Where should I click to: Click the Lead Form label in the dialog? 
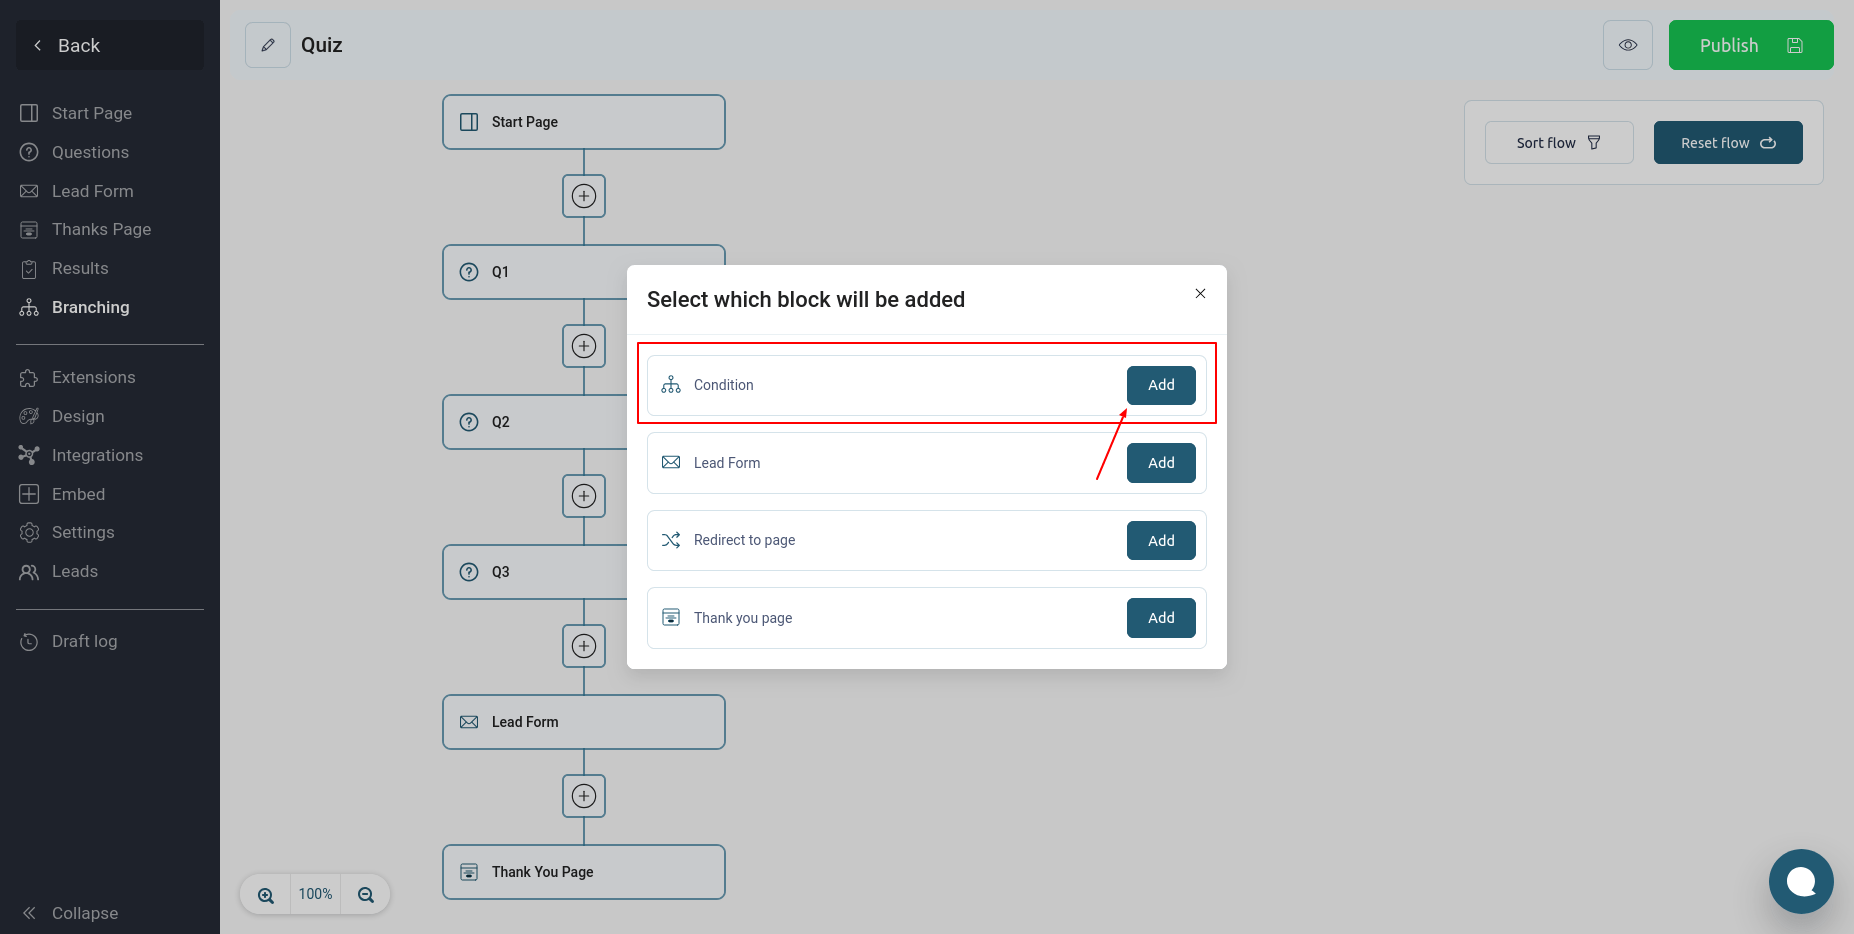click(727, 463)
